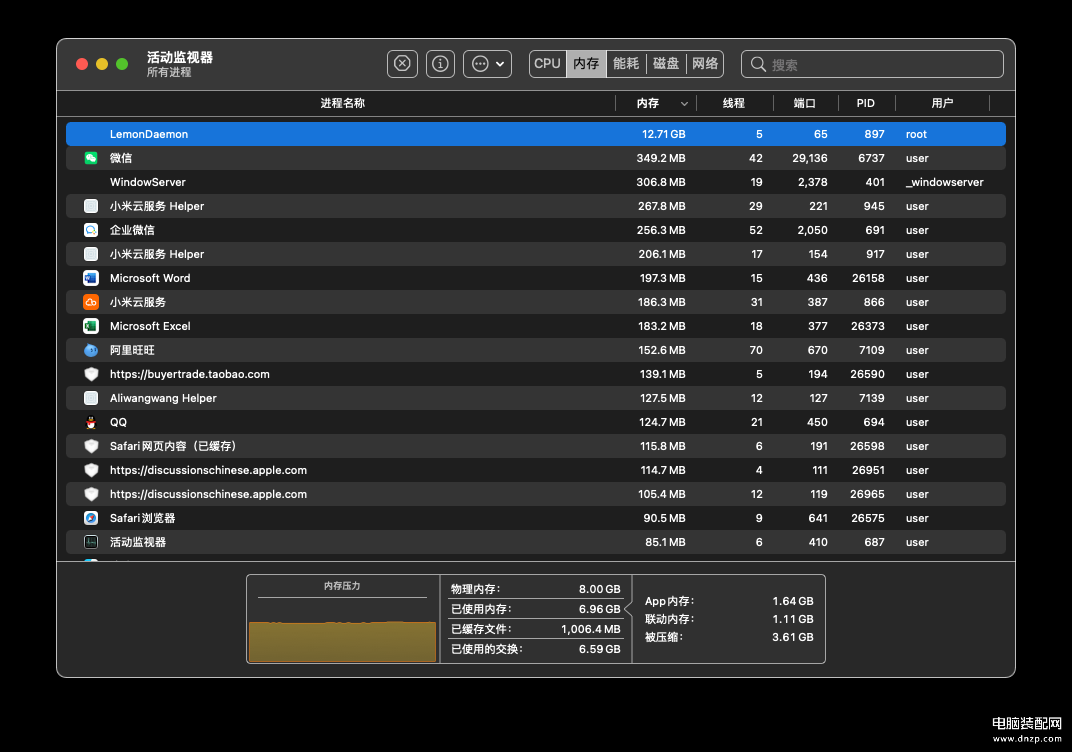This screenshot has width=1072, height=752.
Task: Click the 小米云服务 orange cloud icon
Action: (x=91, y=302)
